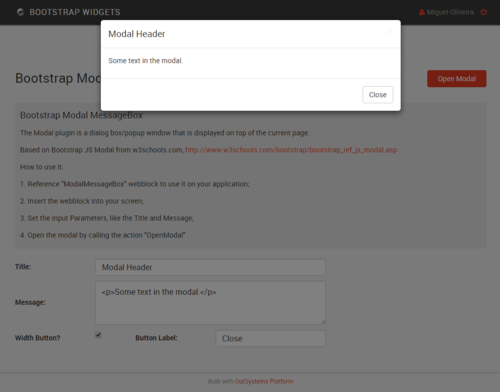500x392 pixels.
Task: Click the 'Button Label:' label
Action: [156, 338]
